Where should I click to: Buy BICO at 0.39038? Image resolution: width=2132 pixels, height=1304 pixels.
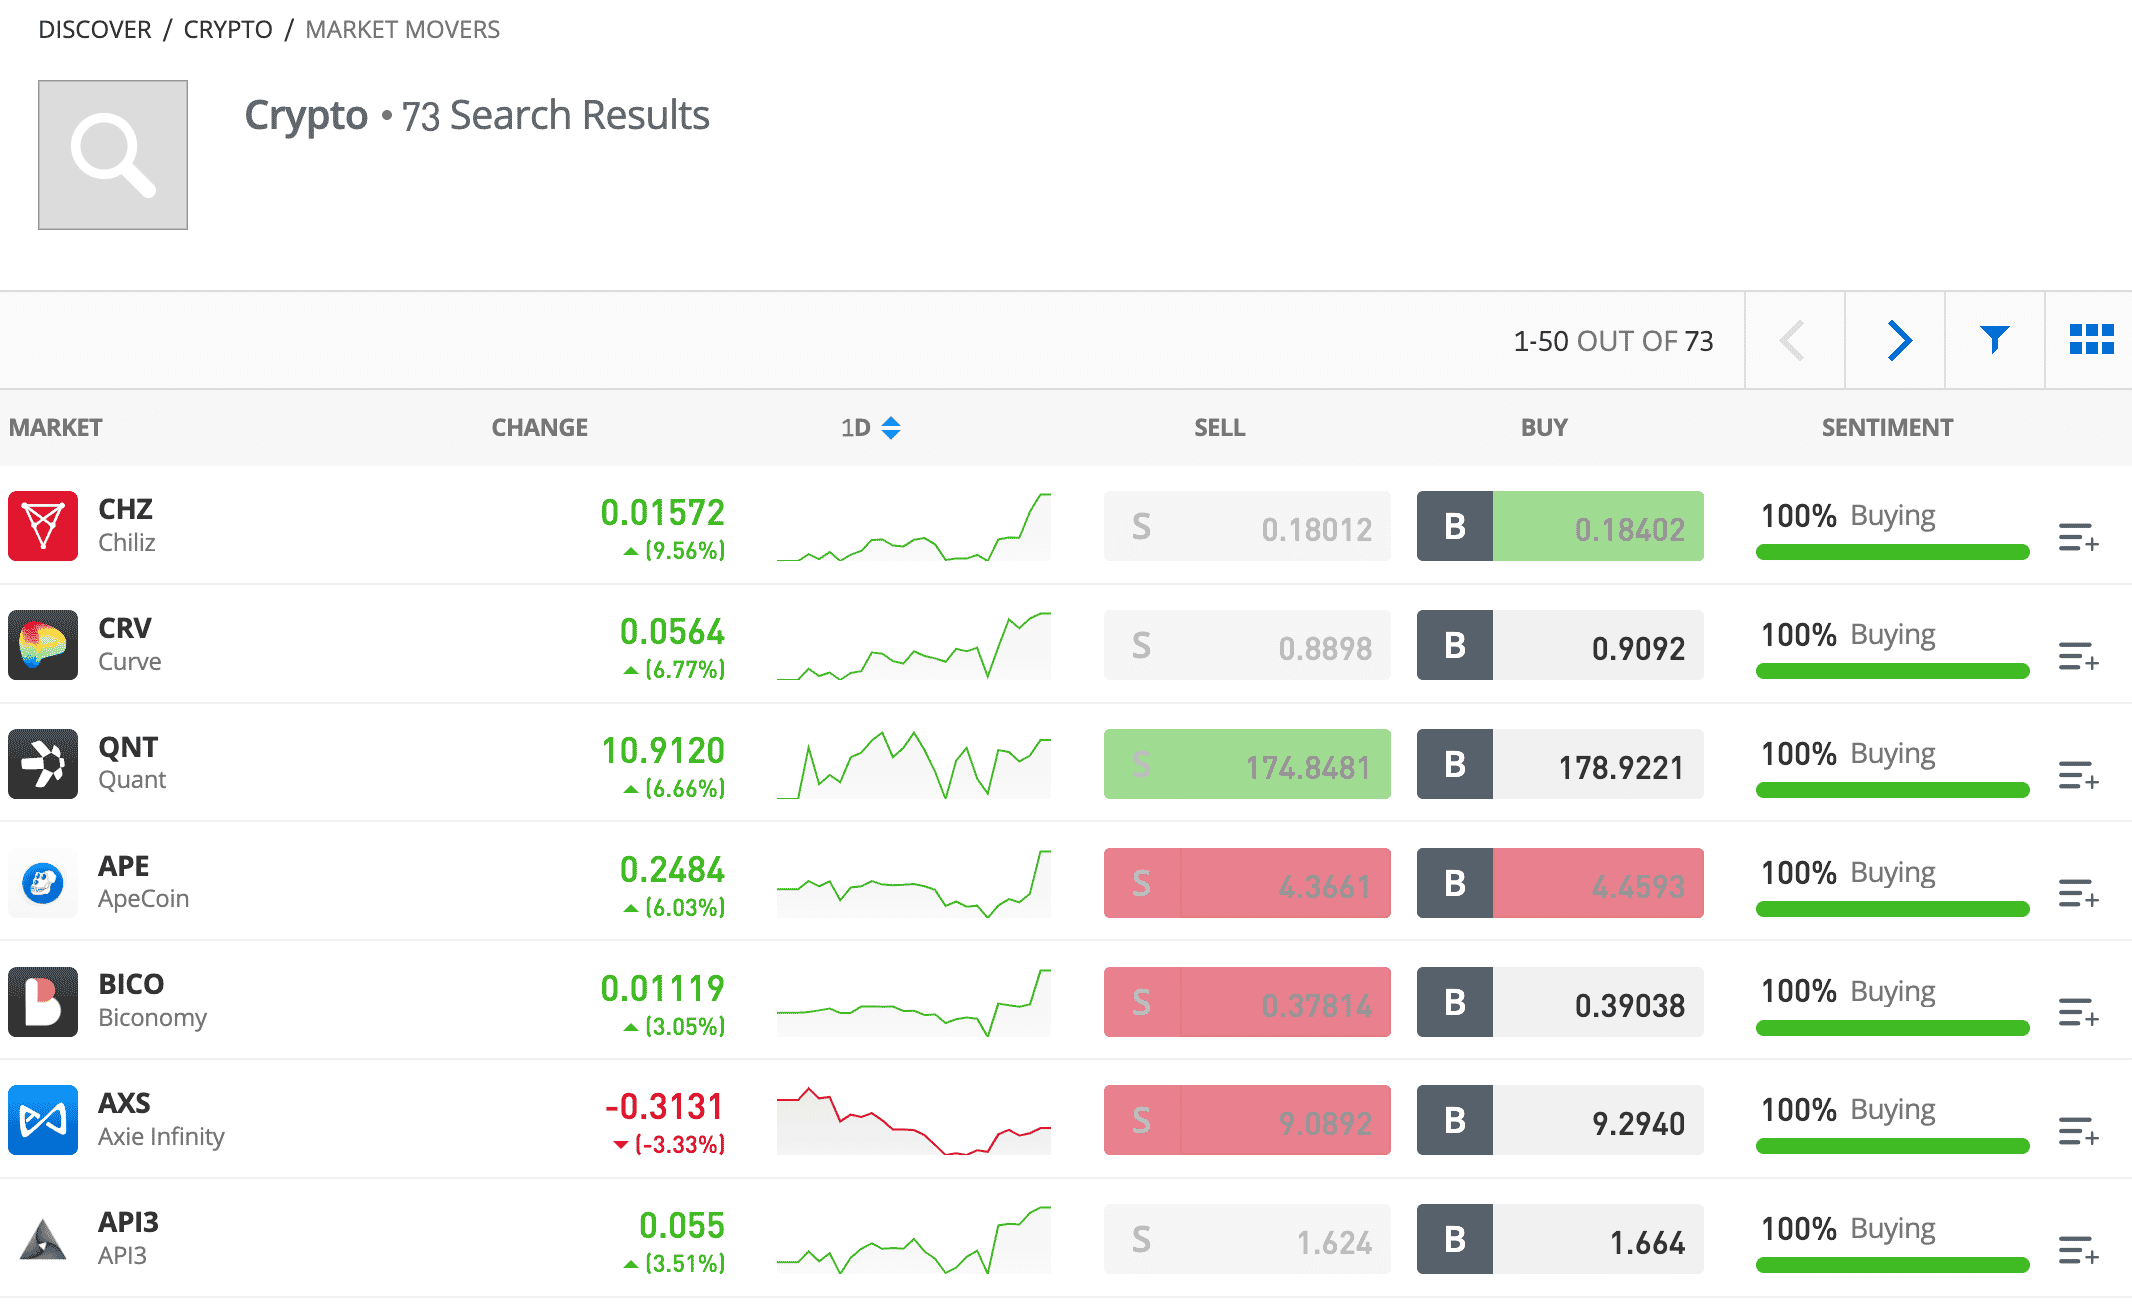coord(1560,1002)
